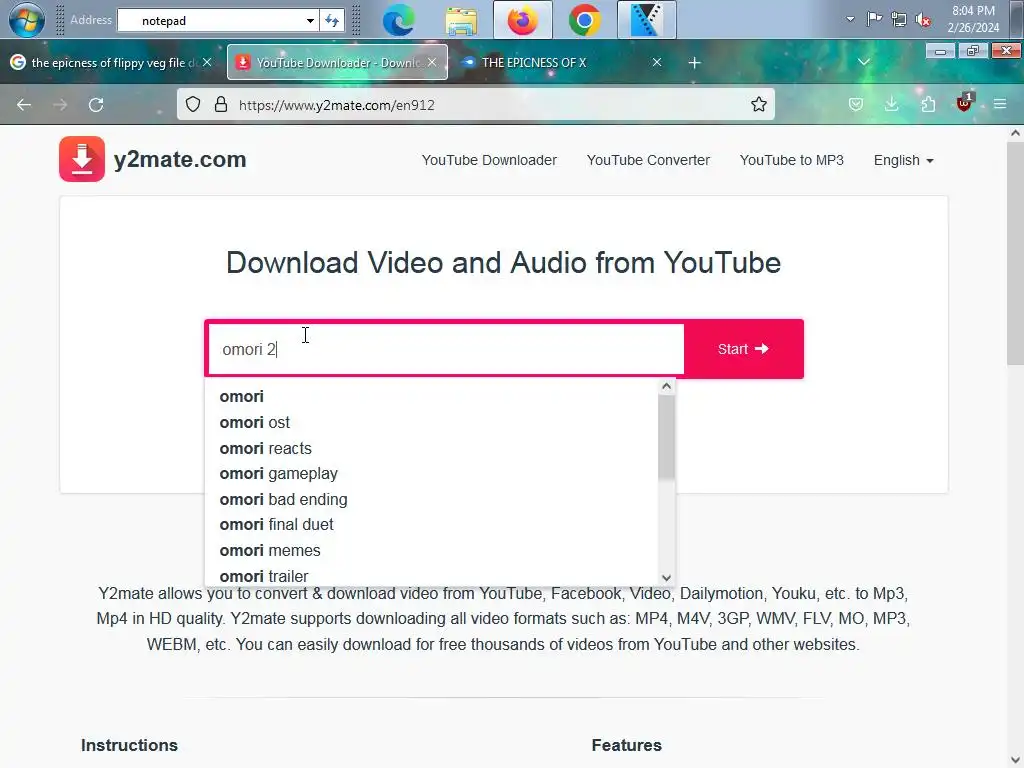Pick the 'omori gameplay' suggestion
Image resolution: width=1024 pixels, height=768 pixels.
click(x=431, y=473)
